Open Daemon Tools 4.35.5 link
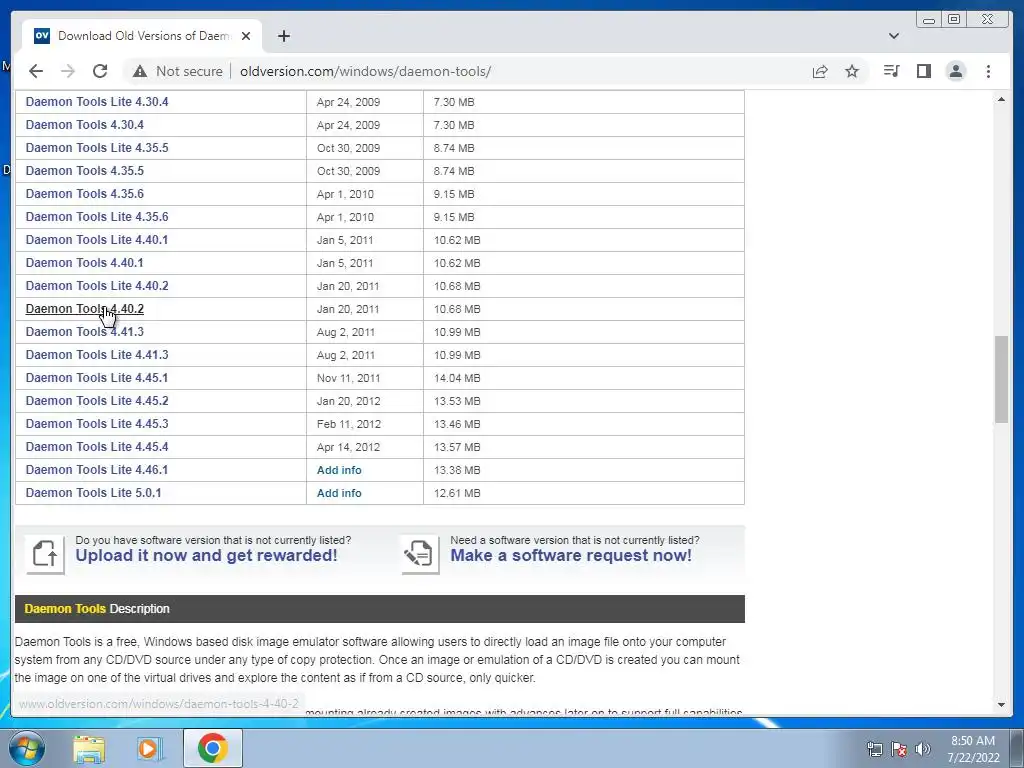The image size is (1024, 768). pos(84,170)
